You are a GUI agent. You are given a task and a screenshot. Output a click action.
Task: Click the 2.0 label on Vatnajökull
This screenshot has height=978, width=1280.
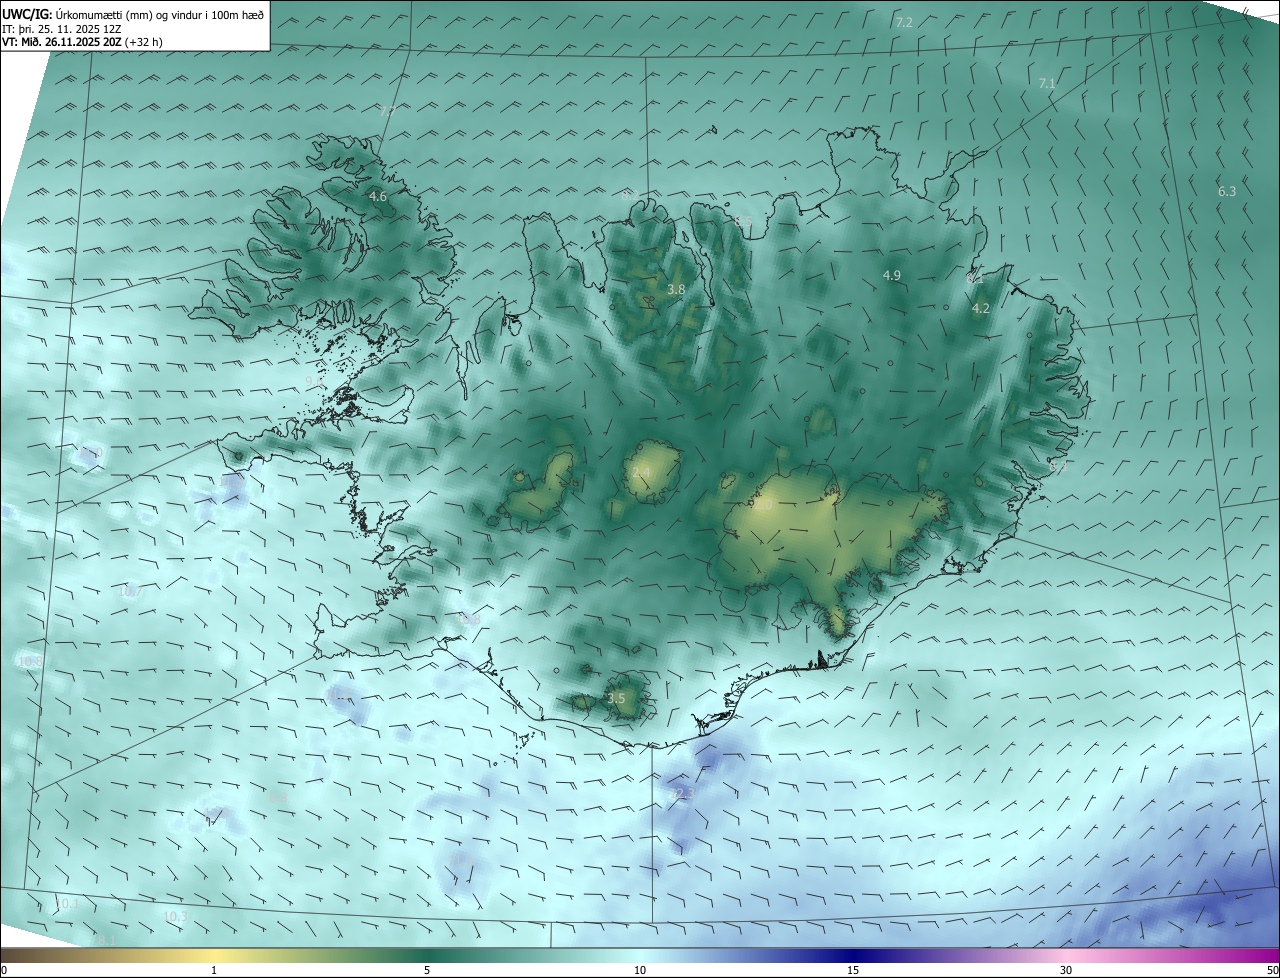(x=764, y=506)
